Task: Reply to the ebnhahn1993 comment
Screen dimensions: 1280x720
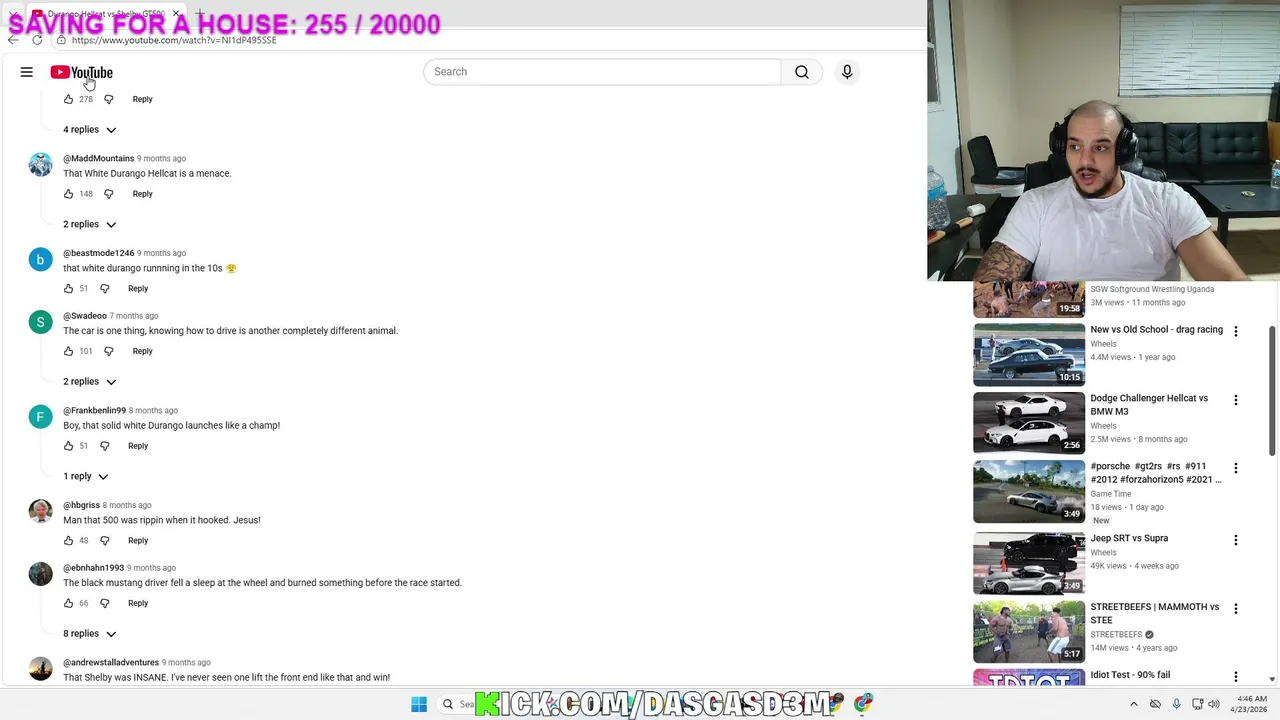Action: [x=138, y=603]
